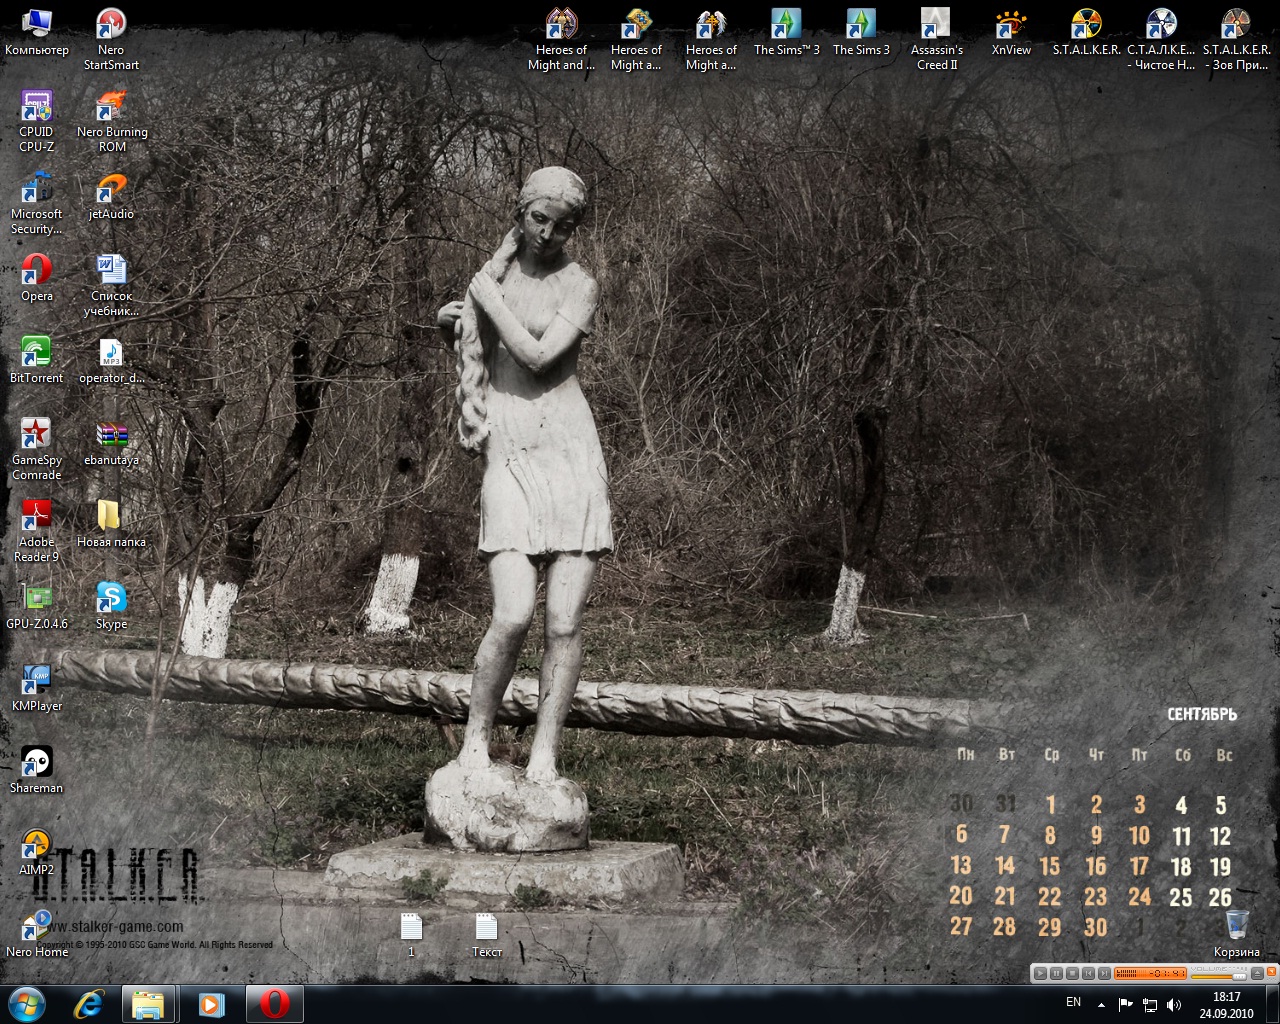Image resolution: width=1280 pixels, height=1024 pixels.
Task: Open the network tray icon
Action: click(x=1150, y=1004)
